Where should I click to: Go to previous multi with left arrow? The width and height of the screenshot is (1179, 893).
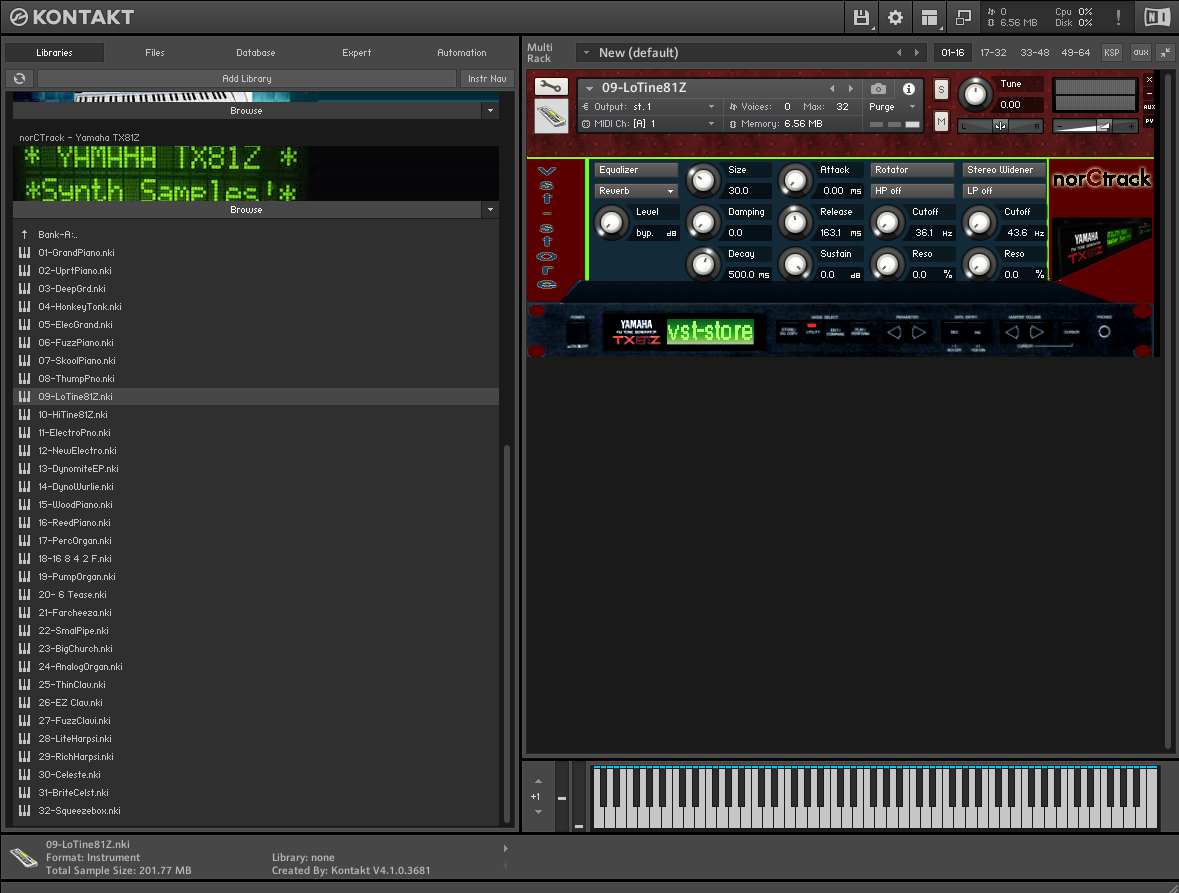(899, 53)
